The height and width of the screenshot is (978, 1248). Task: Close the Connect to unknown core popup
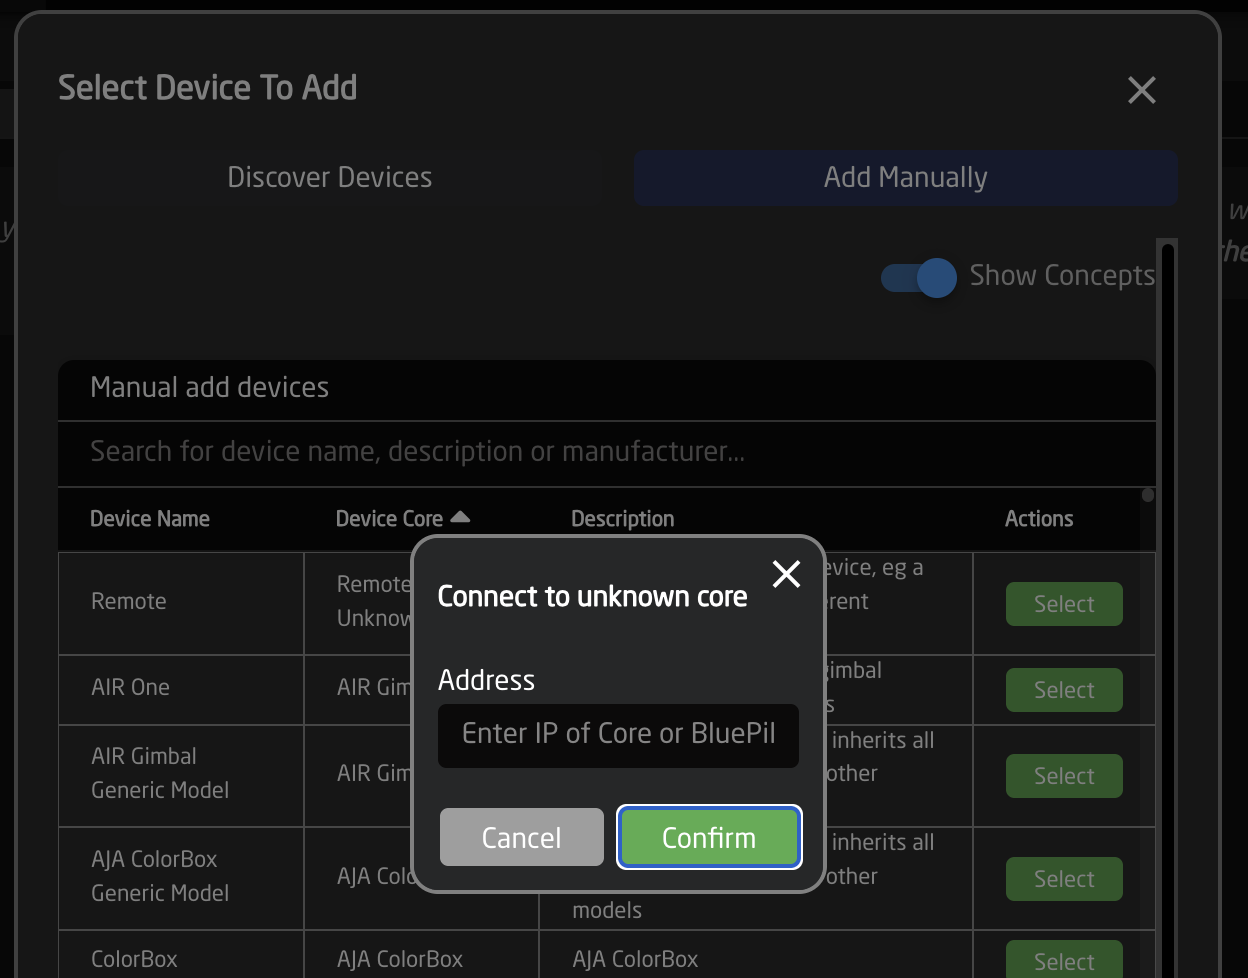(x=786, y=574)
